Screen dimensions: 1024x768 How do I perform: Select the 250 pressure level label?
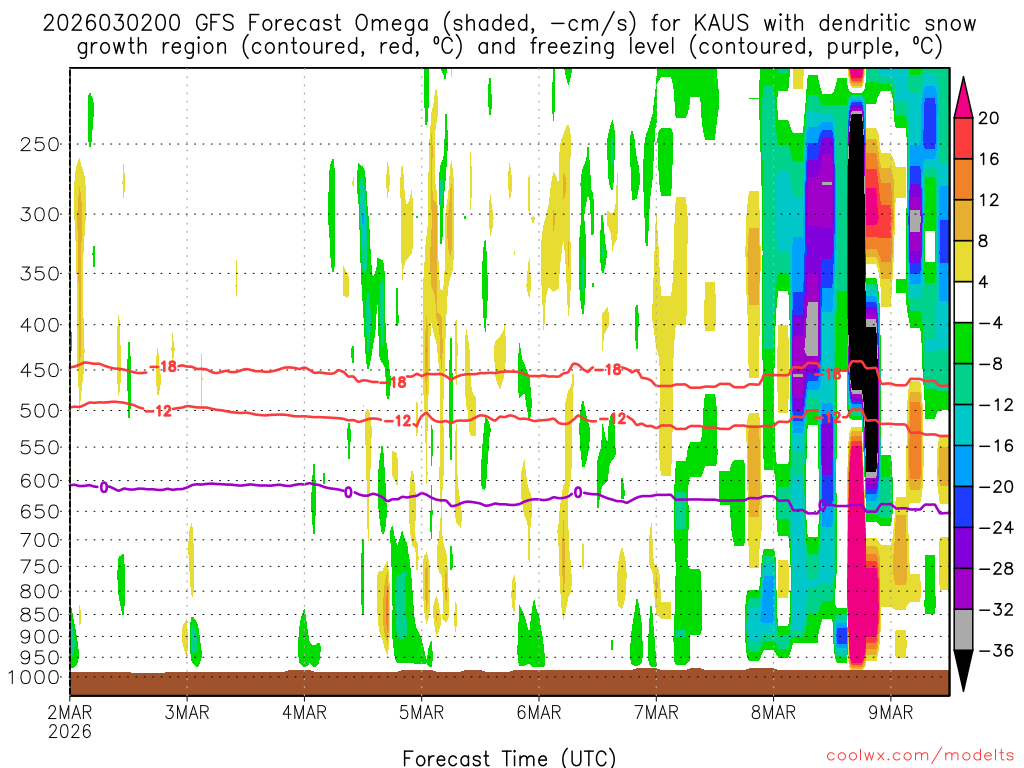click(40, 144)
